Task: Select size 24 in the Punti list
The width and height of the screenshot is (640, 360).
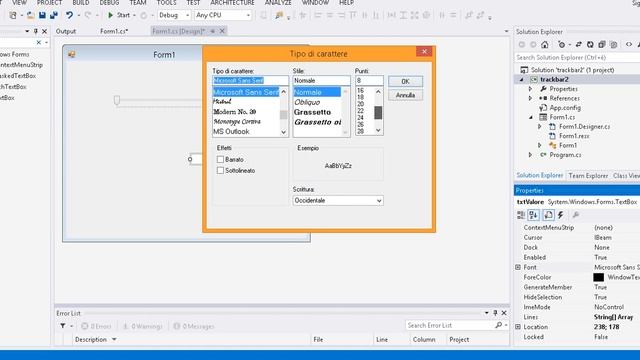Action: (360, 118)
